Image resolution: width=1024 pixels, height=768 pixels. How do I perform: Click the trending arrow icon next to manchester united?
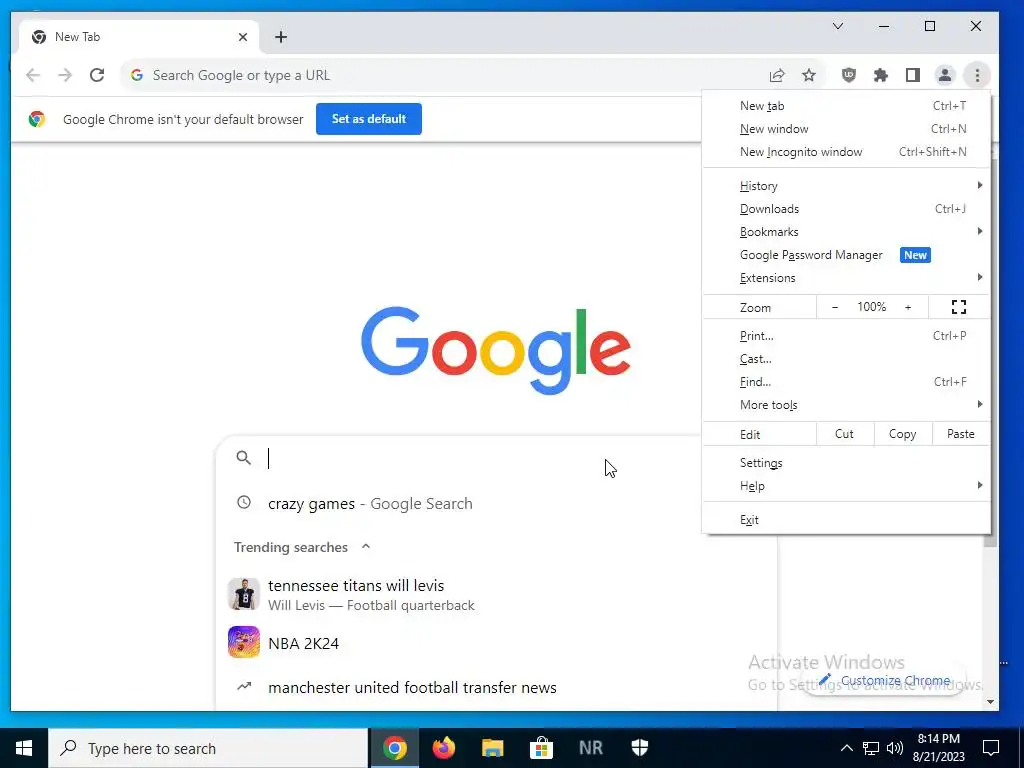click(x=244, y=686)
